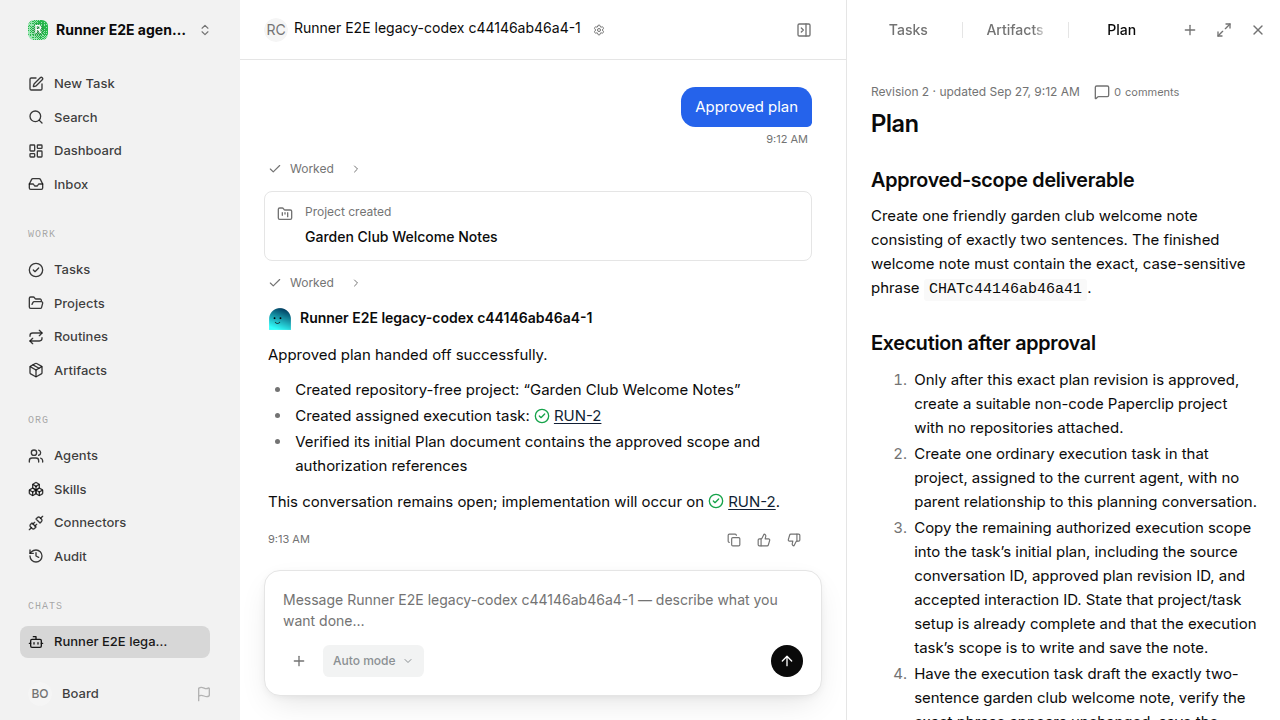Open the workspace switcher dropdown
This screenshot has height=720, width=1280.
(x=120, y=30)
